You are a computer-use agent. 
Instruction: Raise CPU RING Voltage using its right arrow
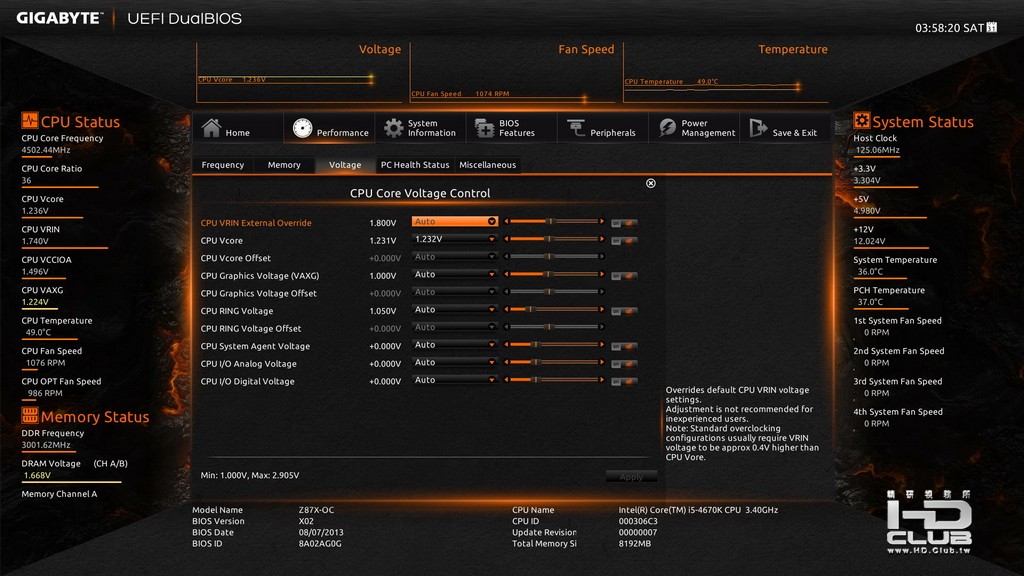click(601, 310)
